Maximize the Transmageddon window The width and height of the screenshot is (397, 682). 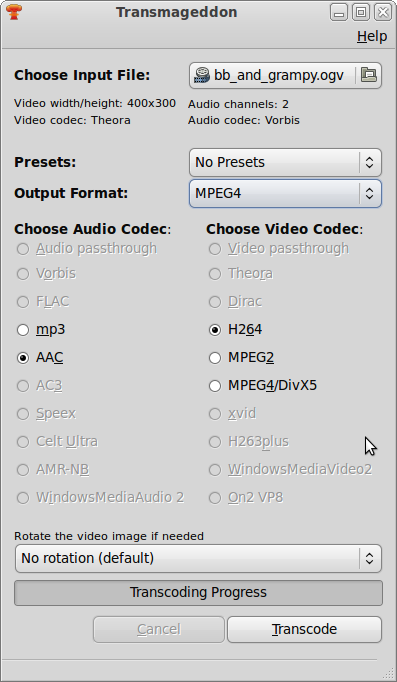(360, 12)
